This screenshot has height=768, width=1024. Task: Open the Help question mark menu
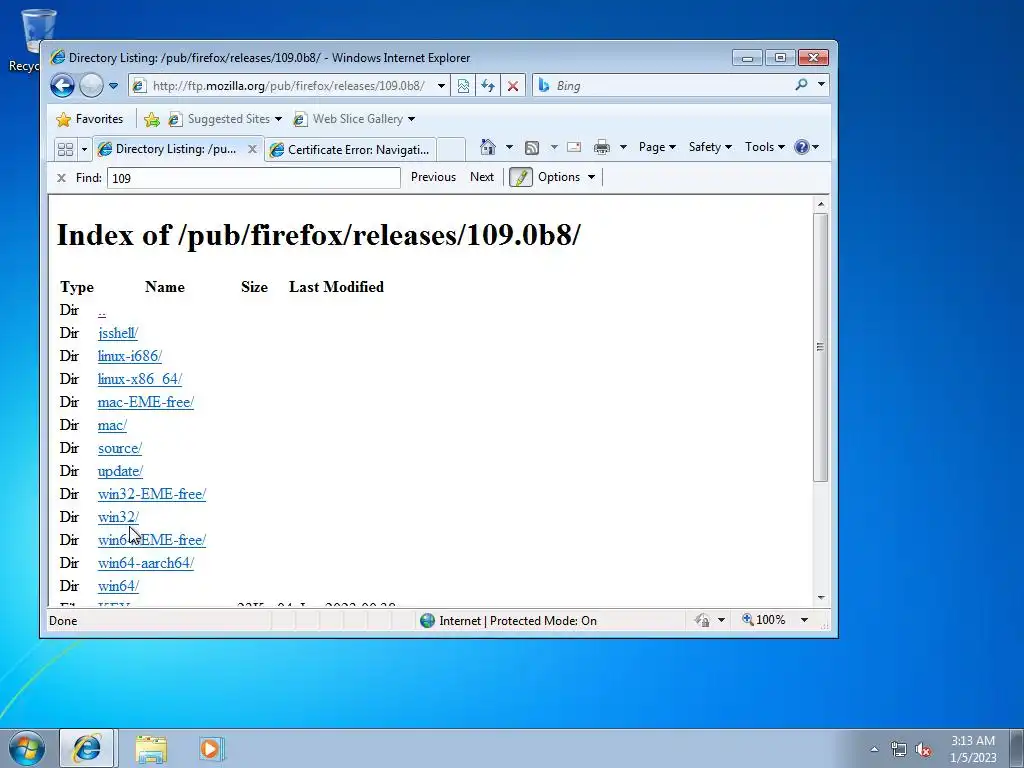[x=807, y=147]
